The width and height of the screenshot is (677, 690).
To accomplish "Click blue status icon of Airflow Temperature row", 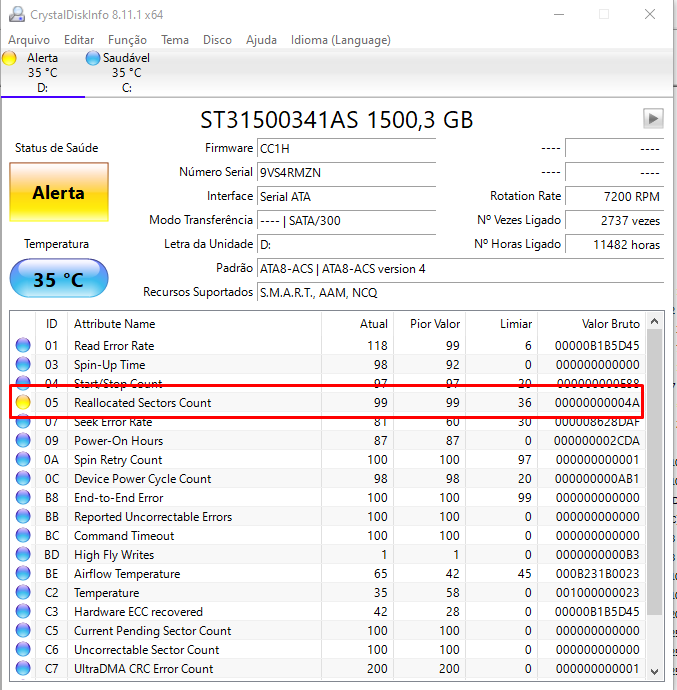I will pyautogui.click(x=23, y=573).
